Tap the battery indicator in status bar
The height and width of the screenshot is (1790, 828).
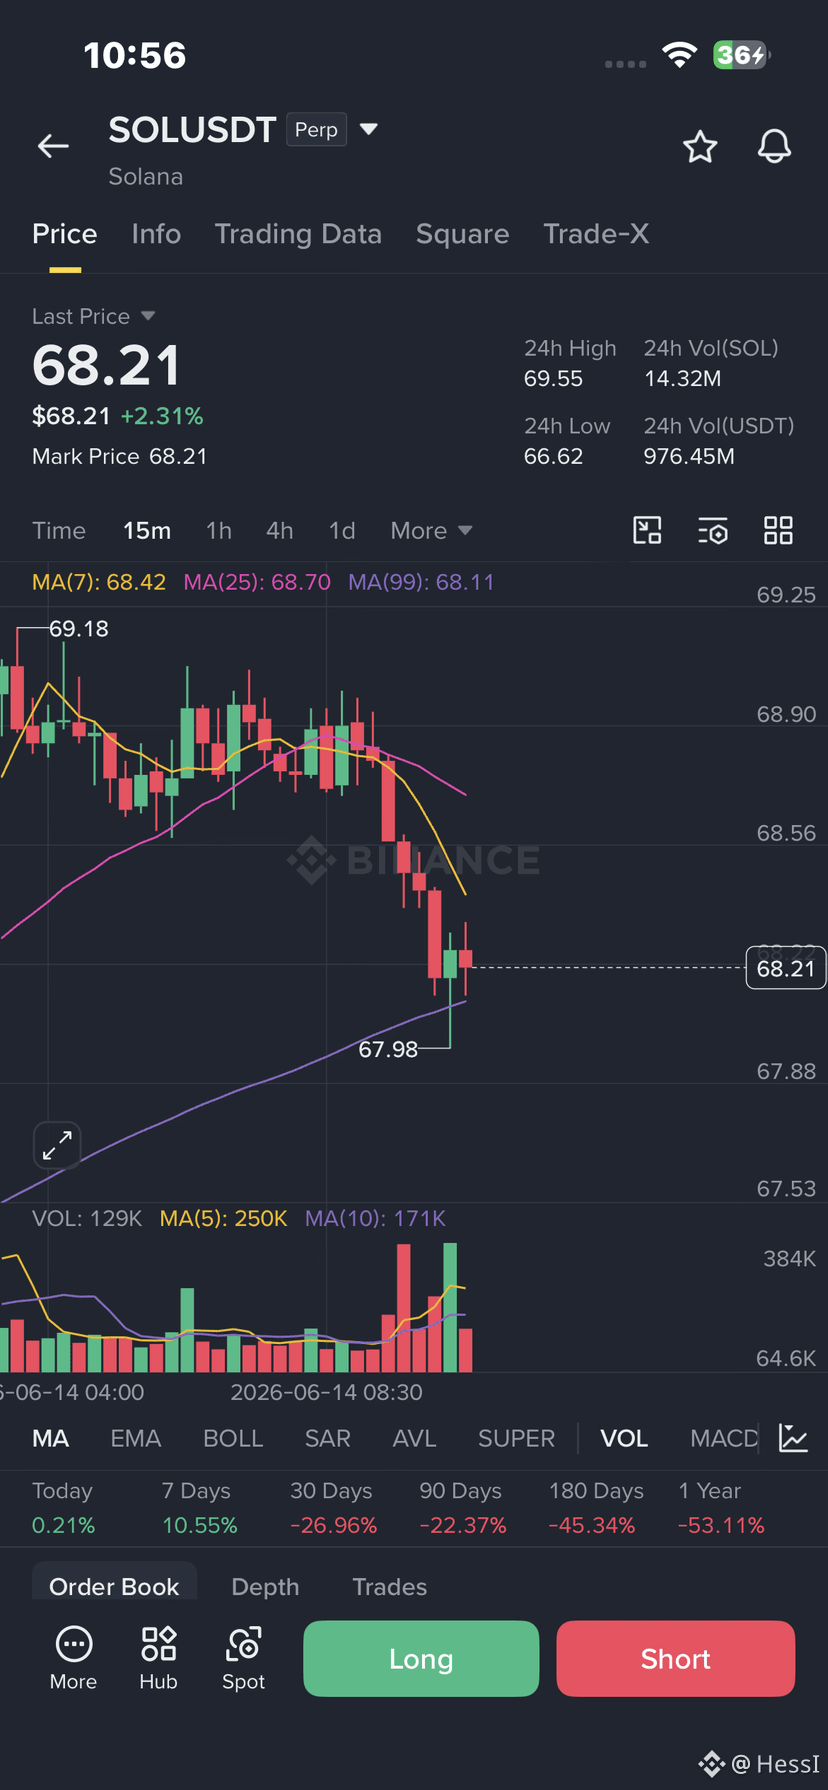point(741,55)
